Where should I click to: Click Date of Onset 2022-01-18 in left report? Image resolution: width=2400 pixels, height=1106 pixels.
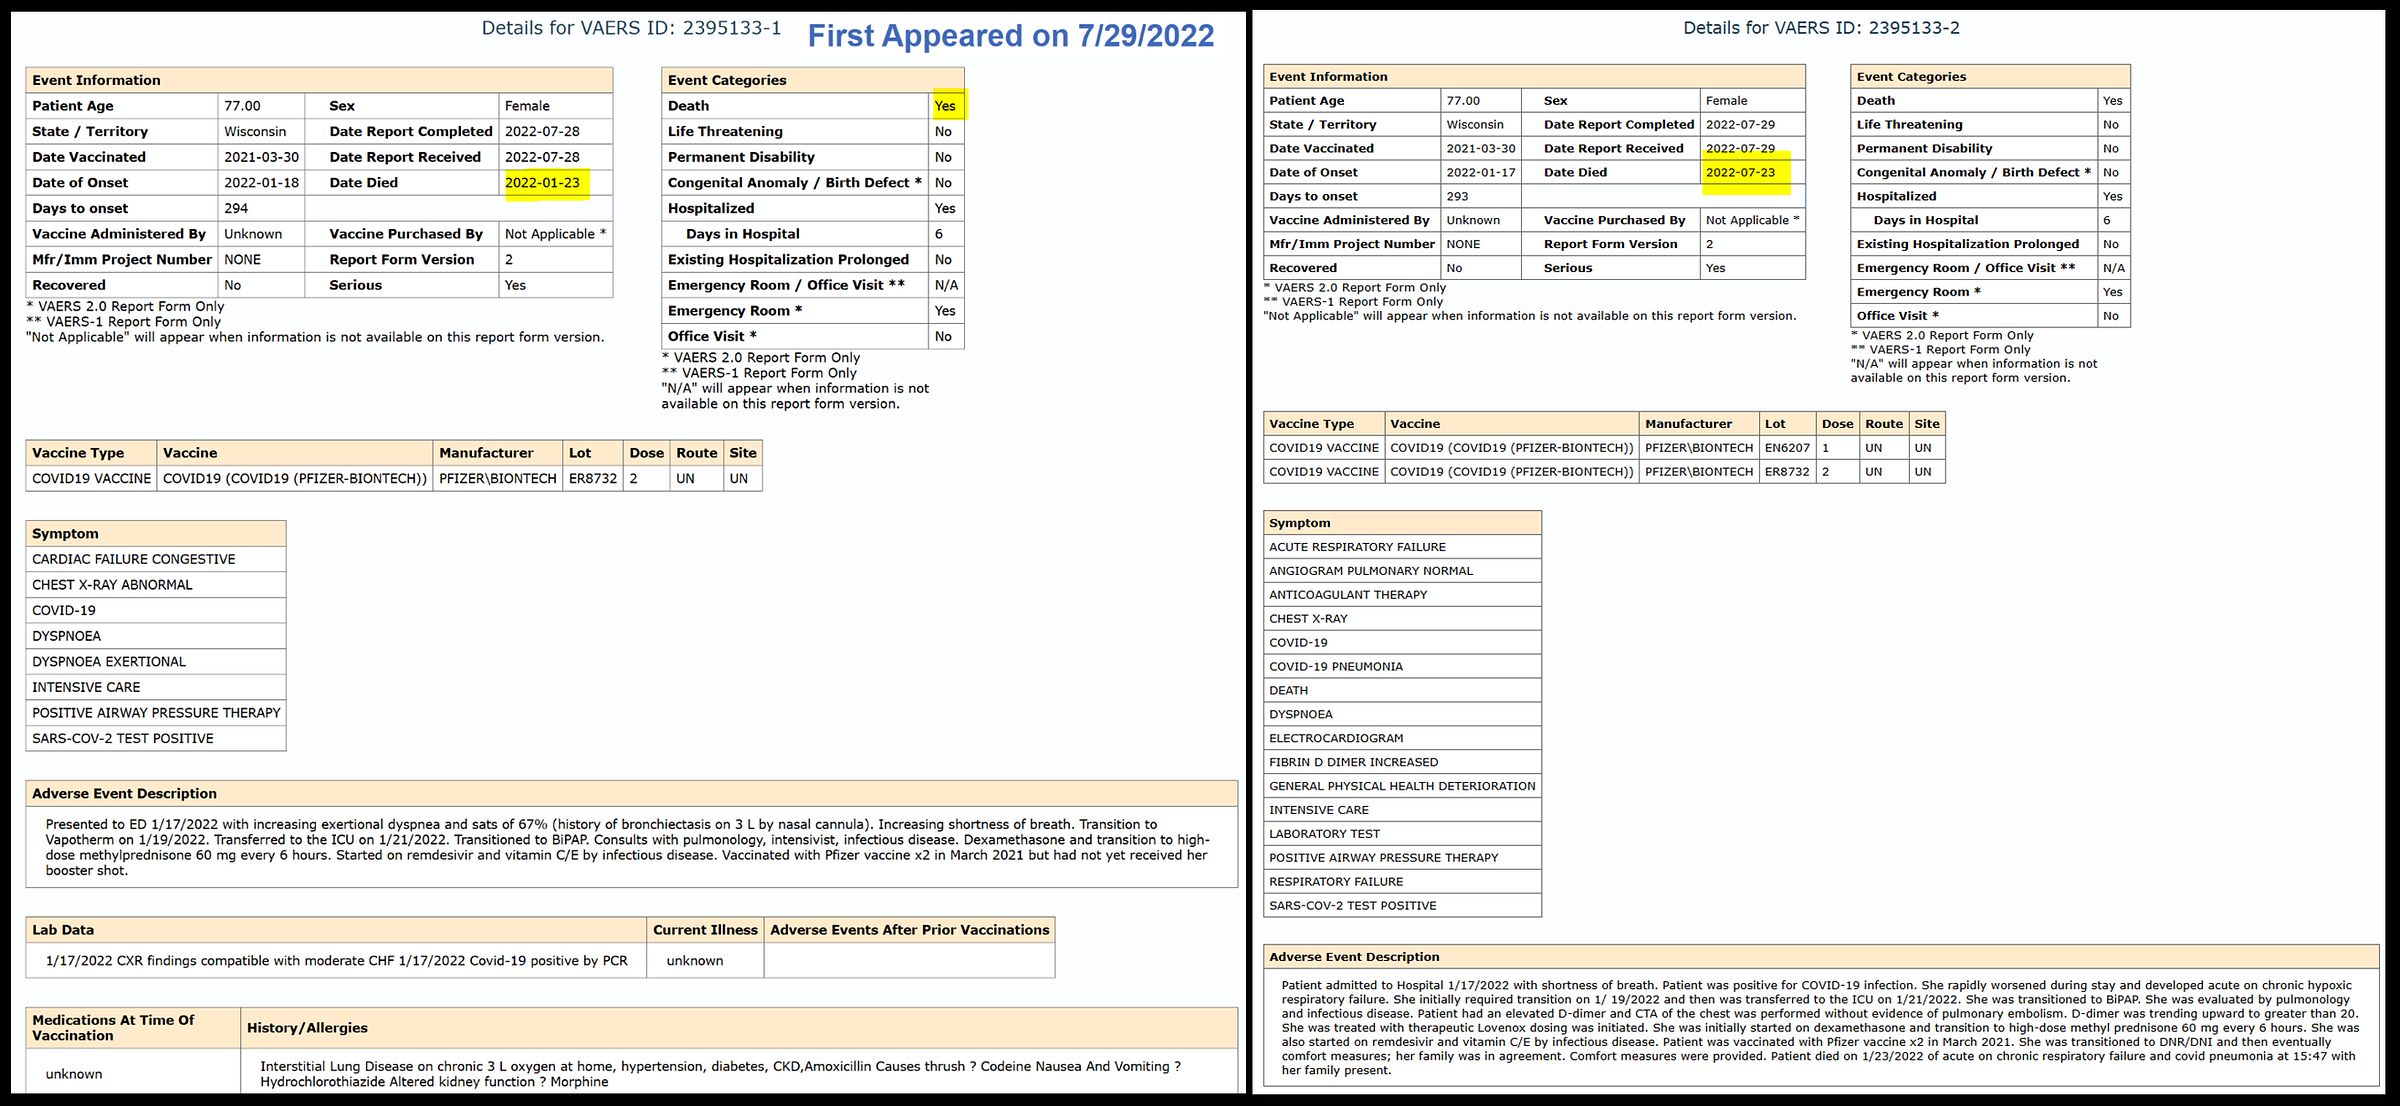pos(261,183)
